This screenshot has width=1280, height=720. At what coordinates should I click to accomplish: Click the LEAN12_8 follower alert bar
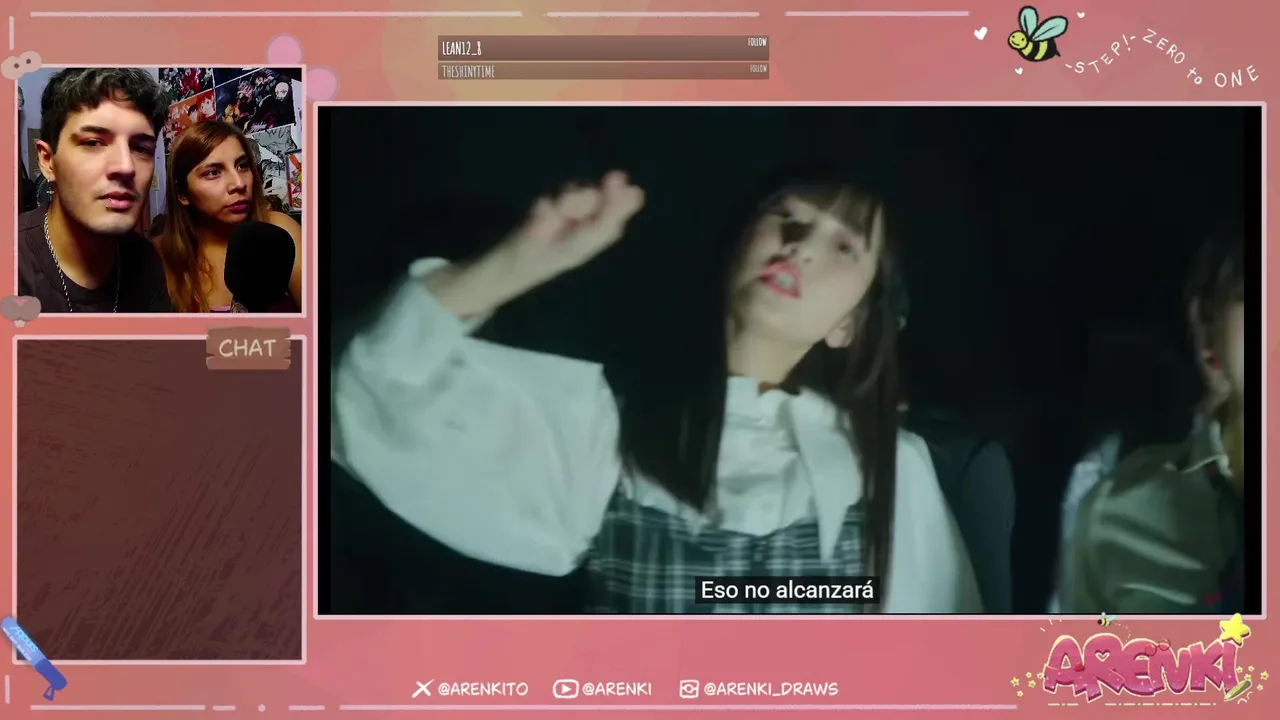603,47
